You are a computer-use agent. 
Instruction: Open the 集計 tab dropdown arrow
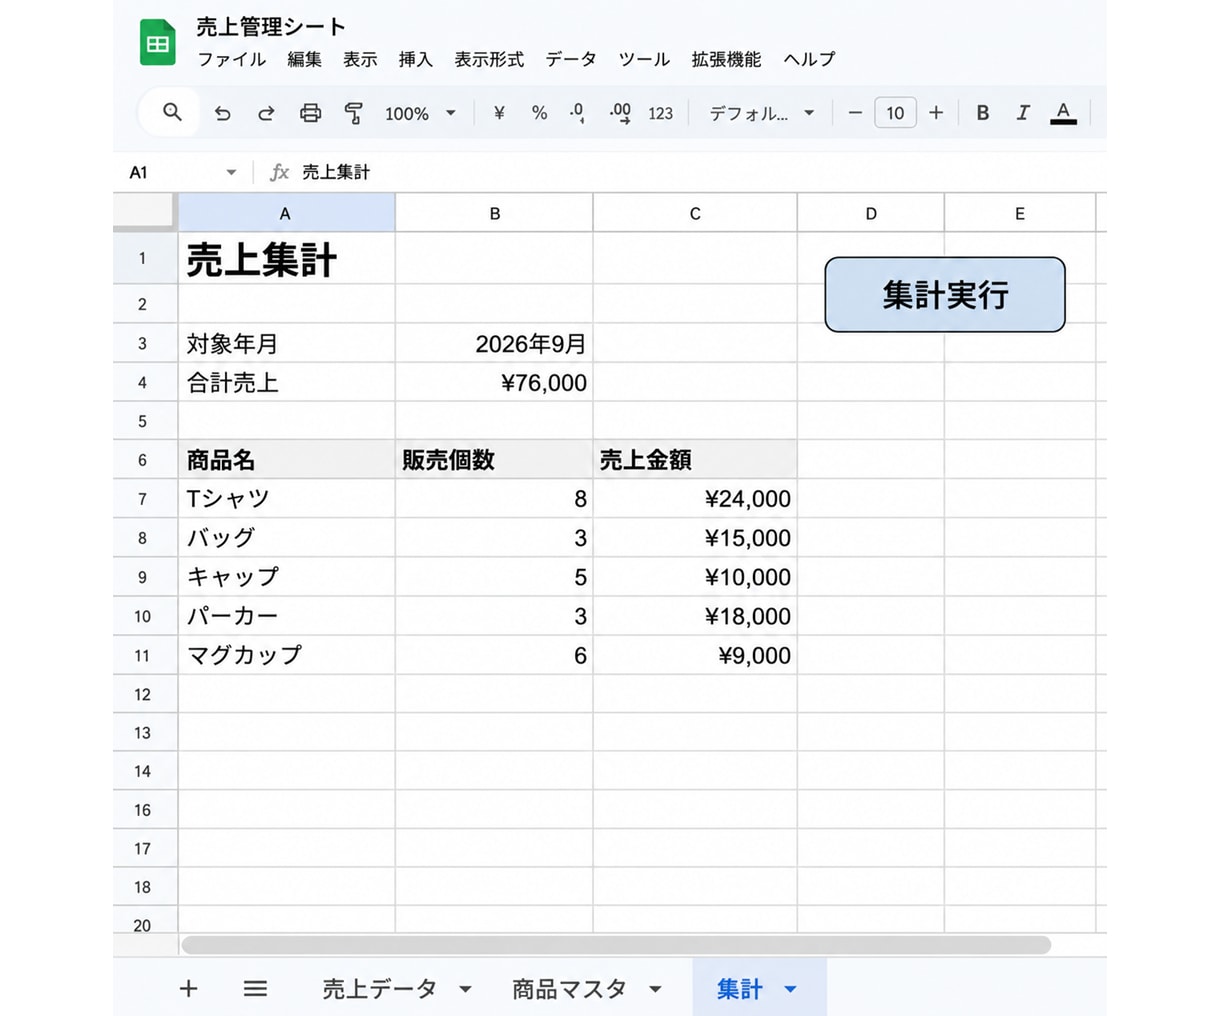[790, 989]
